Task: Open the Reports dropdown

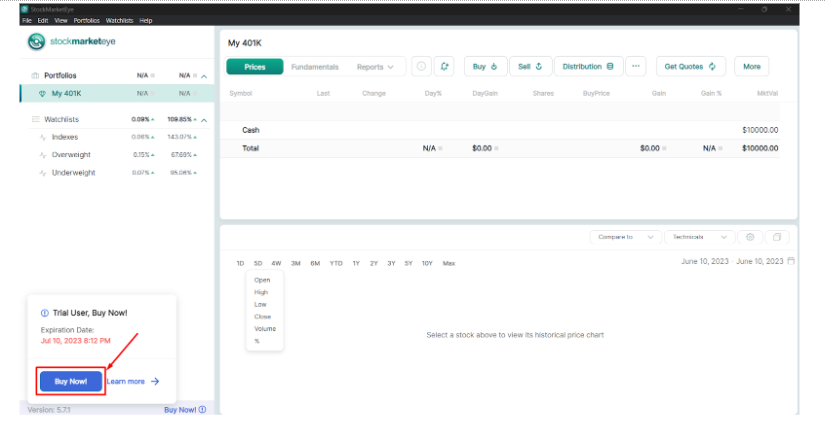Action: pos(375,67)
